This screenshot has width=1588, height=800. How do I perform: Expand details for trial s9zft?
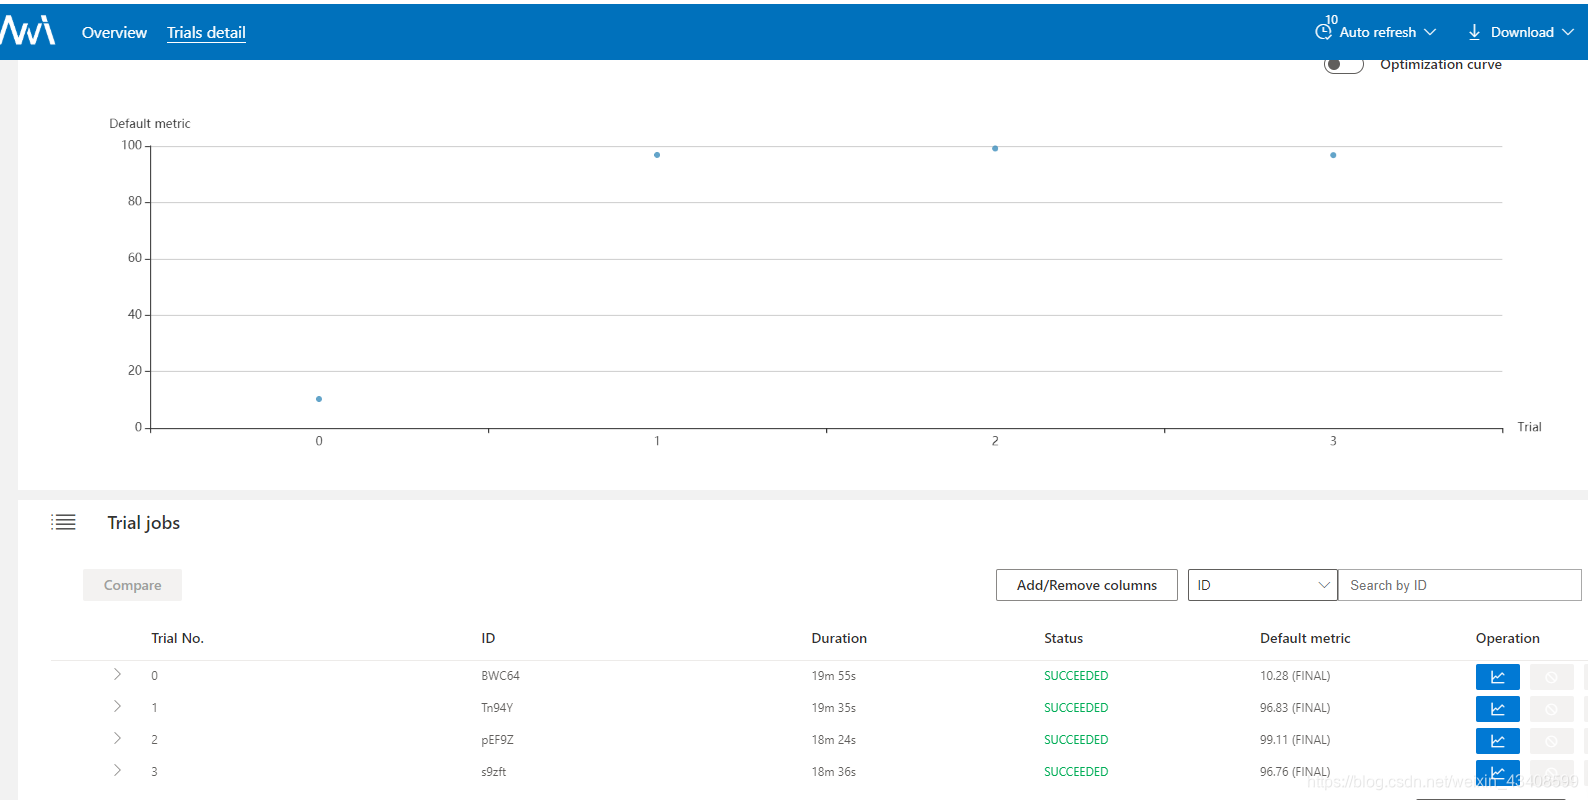pos(117,771)
